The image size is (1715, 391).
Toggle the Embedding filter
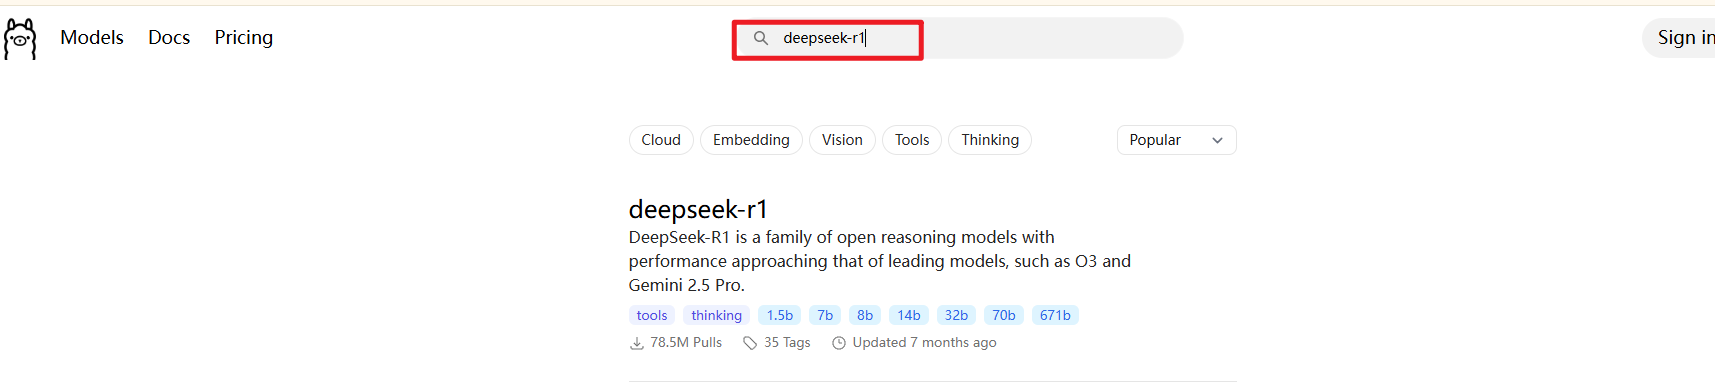(751, 140)
